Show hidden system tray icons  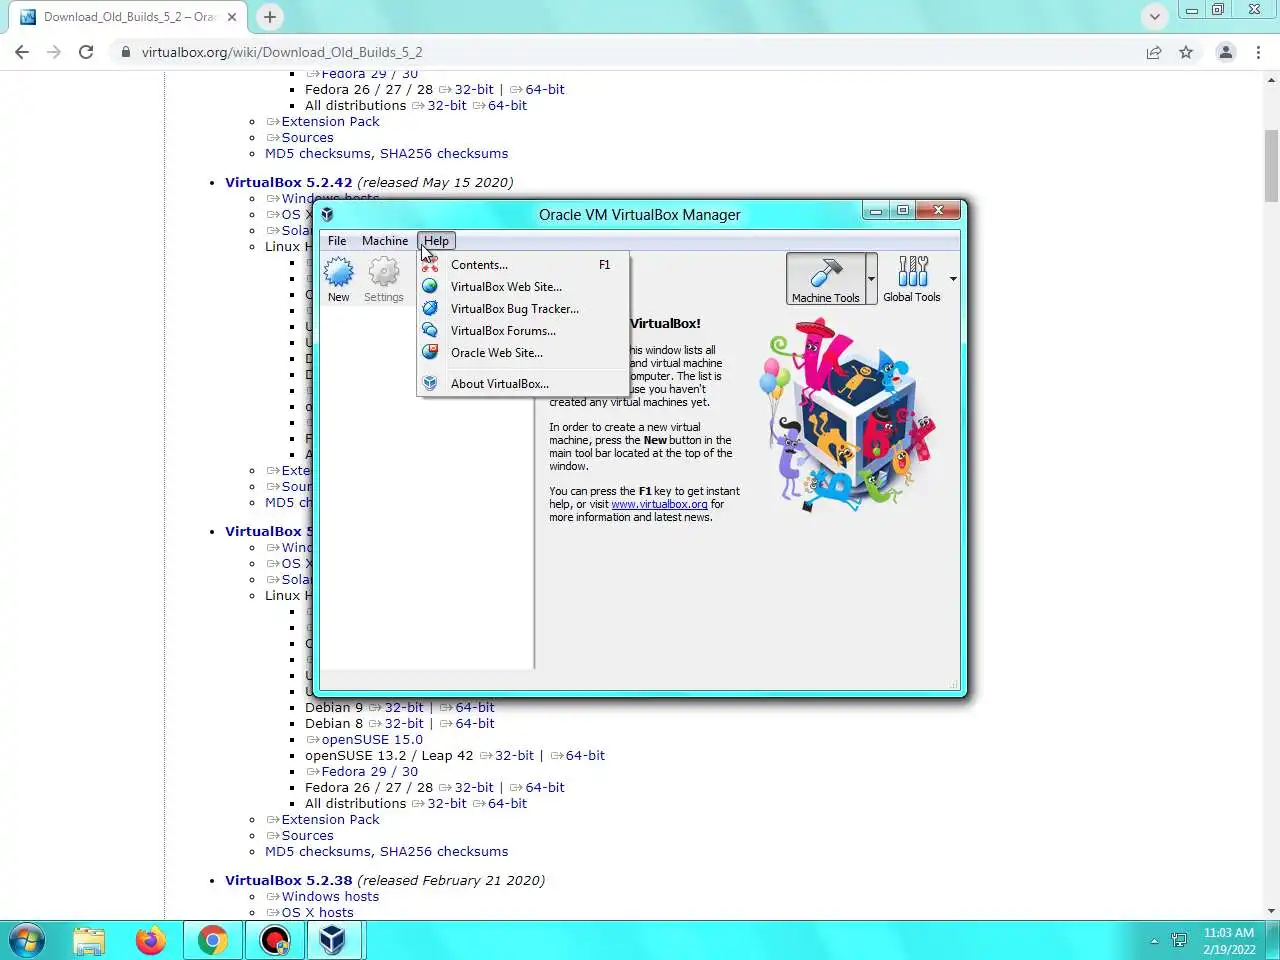(x=1154, y=941)
